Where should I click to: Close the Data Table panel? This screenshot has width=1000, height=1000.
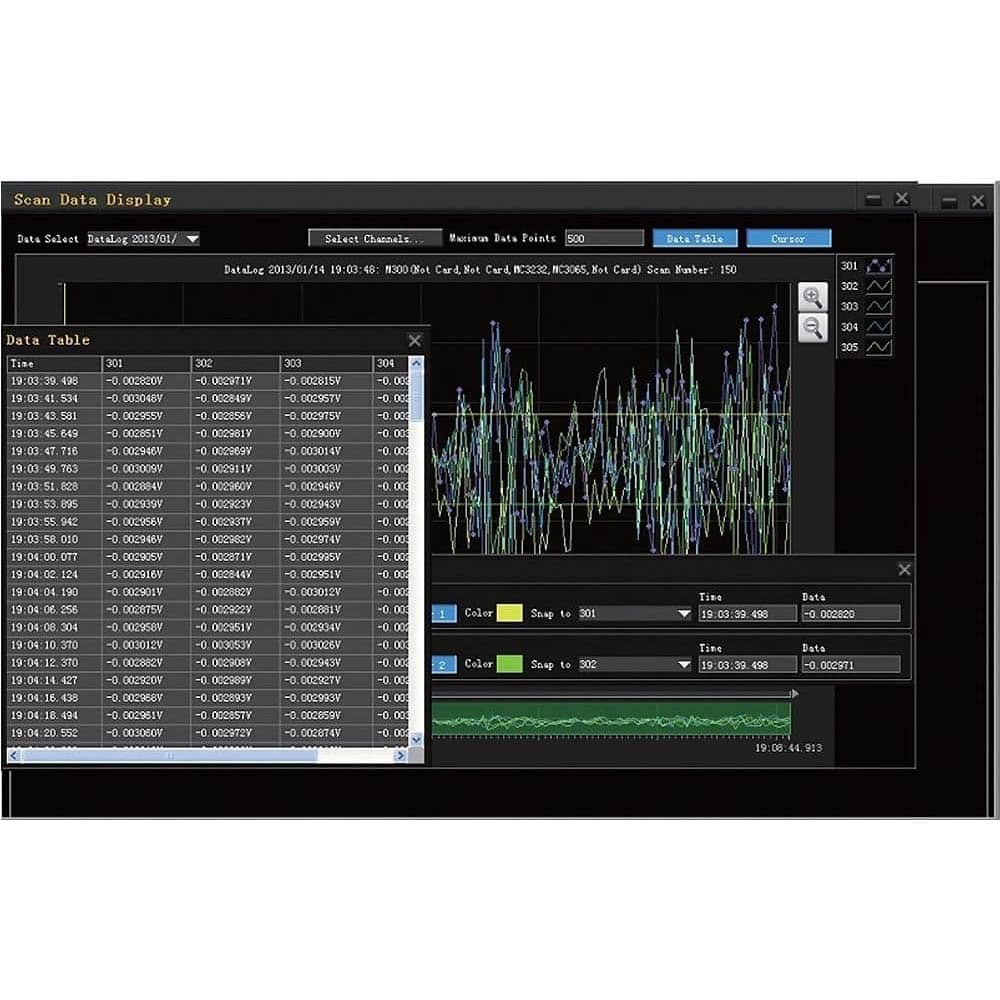(415, 341)
